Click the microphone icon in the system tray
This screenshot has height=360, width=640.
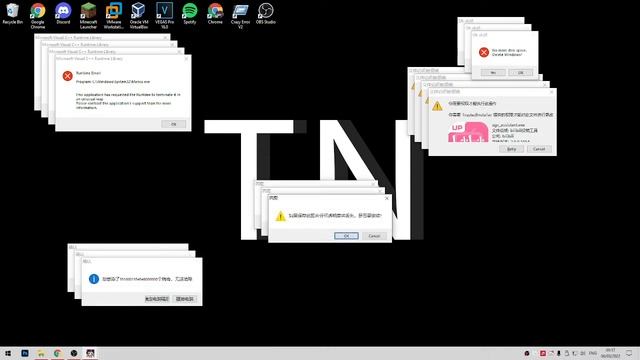point(559,353)
